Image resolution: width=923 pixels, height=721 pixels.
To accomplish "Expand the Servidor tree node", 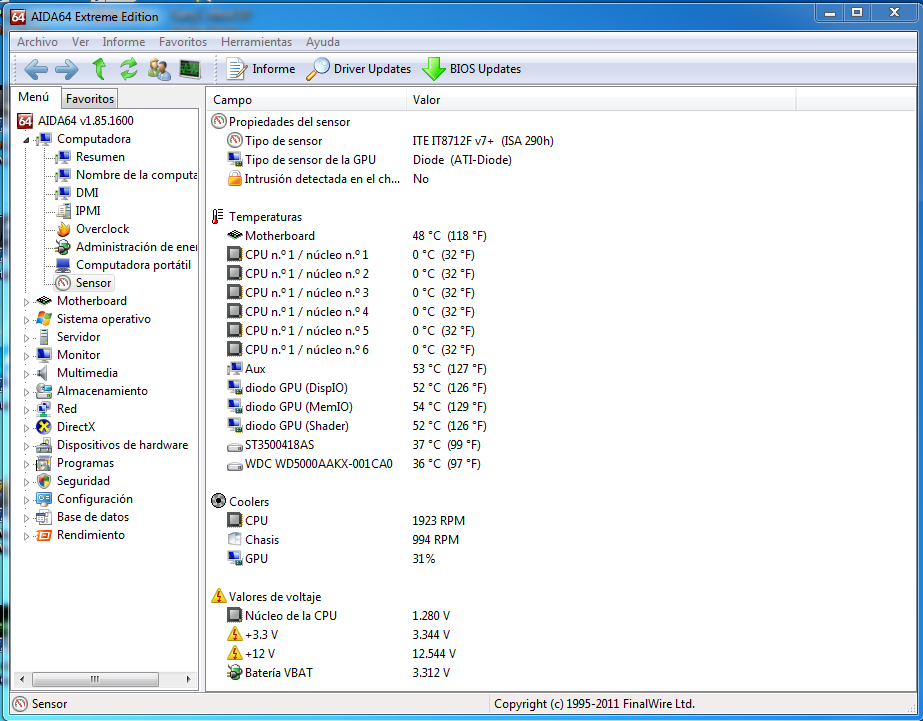I will coord(26,338).
